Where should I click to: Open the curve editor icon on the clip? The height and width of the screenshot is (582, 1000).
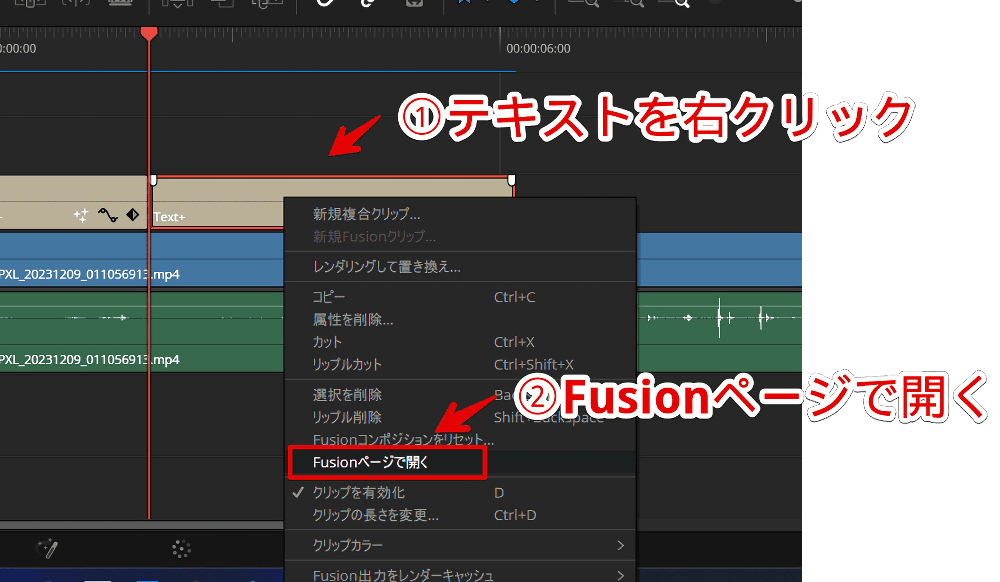pos(108,215)
